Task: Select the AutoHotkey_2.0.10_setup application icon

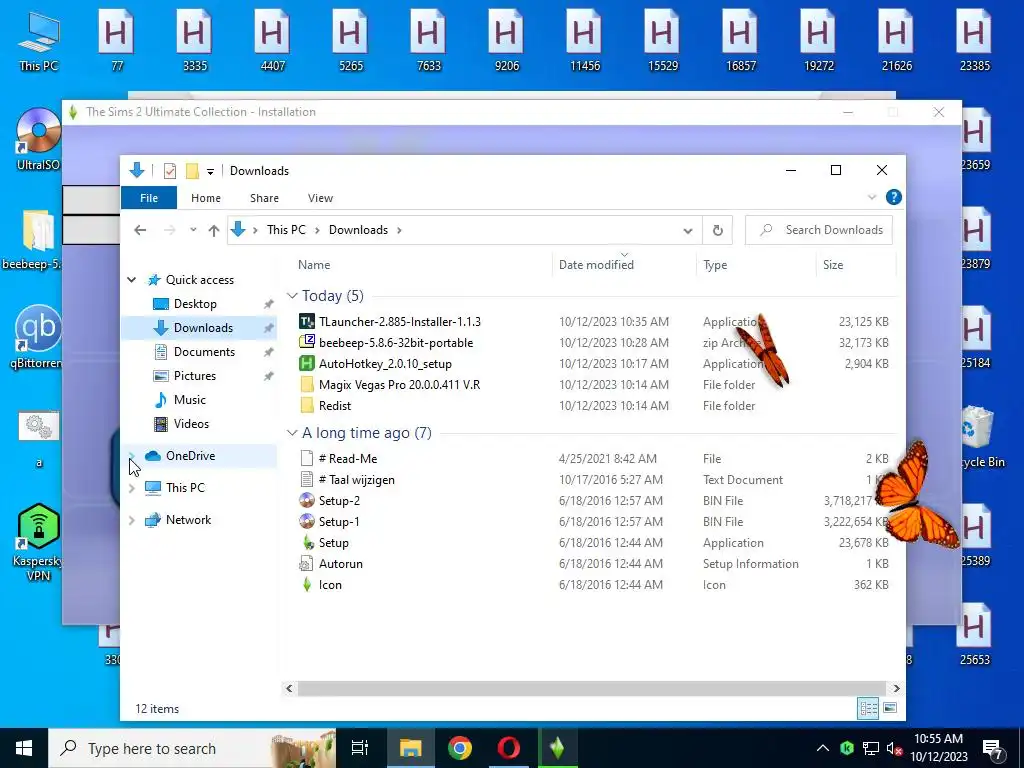Action: pos(307,363)
